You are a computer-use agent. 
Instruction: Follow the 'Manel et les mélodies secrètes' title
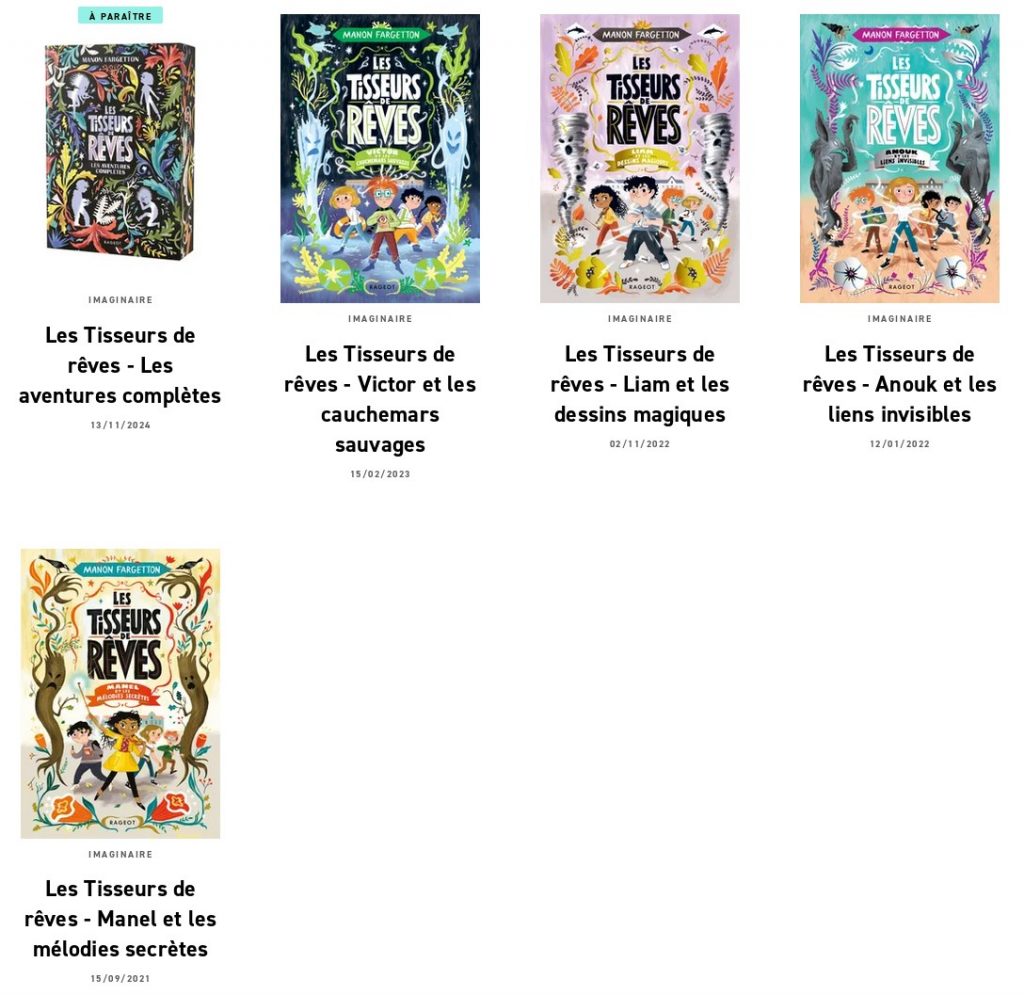pos(120,919)
